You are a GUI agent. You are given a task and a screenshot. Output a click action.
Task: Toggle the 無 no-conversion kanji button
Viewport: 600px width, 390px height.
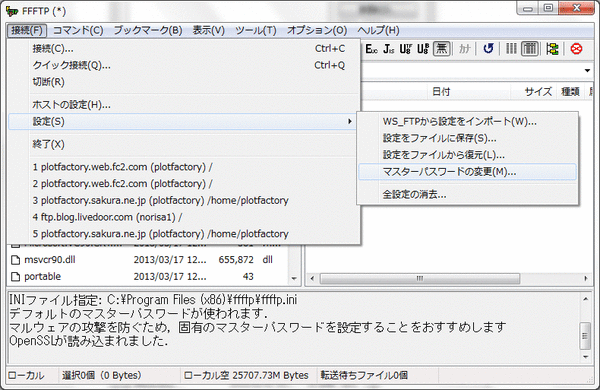coord(441,49)
